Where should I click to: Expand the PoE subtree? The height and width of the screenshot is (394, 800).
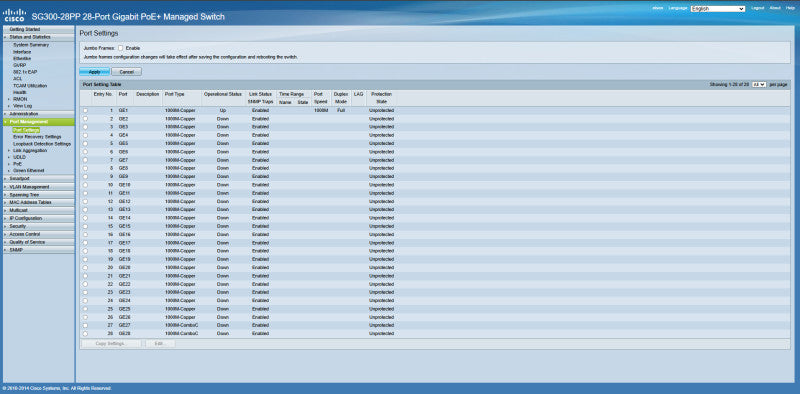click(x=9, y=164)
